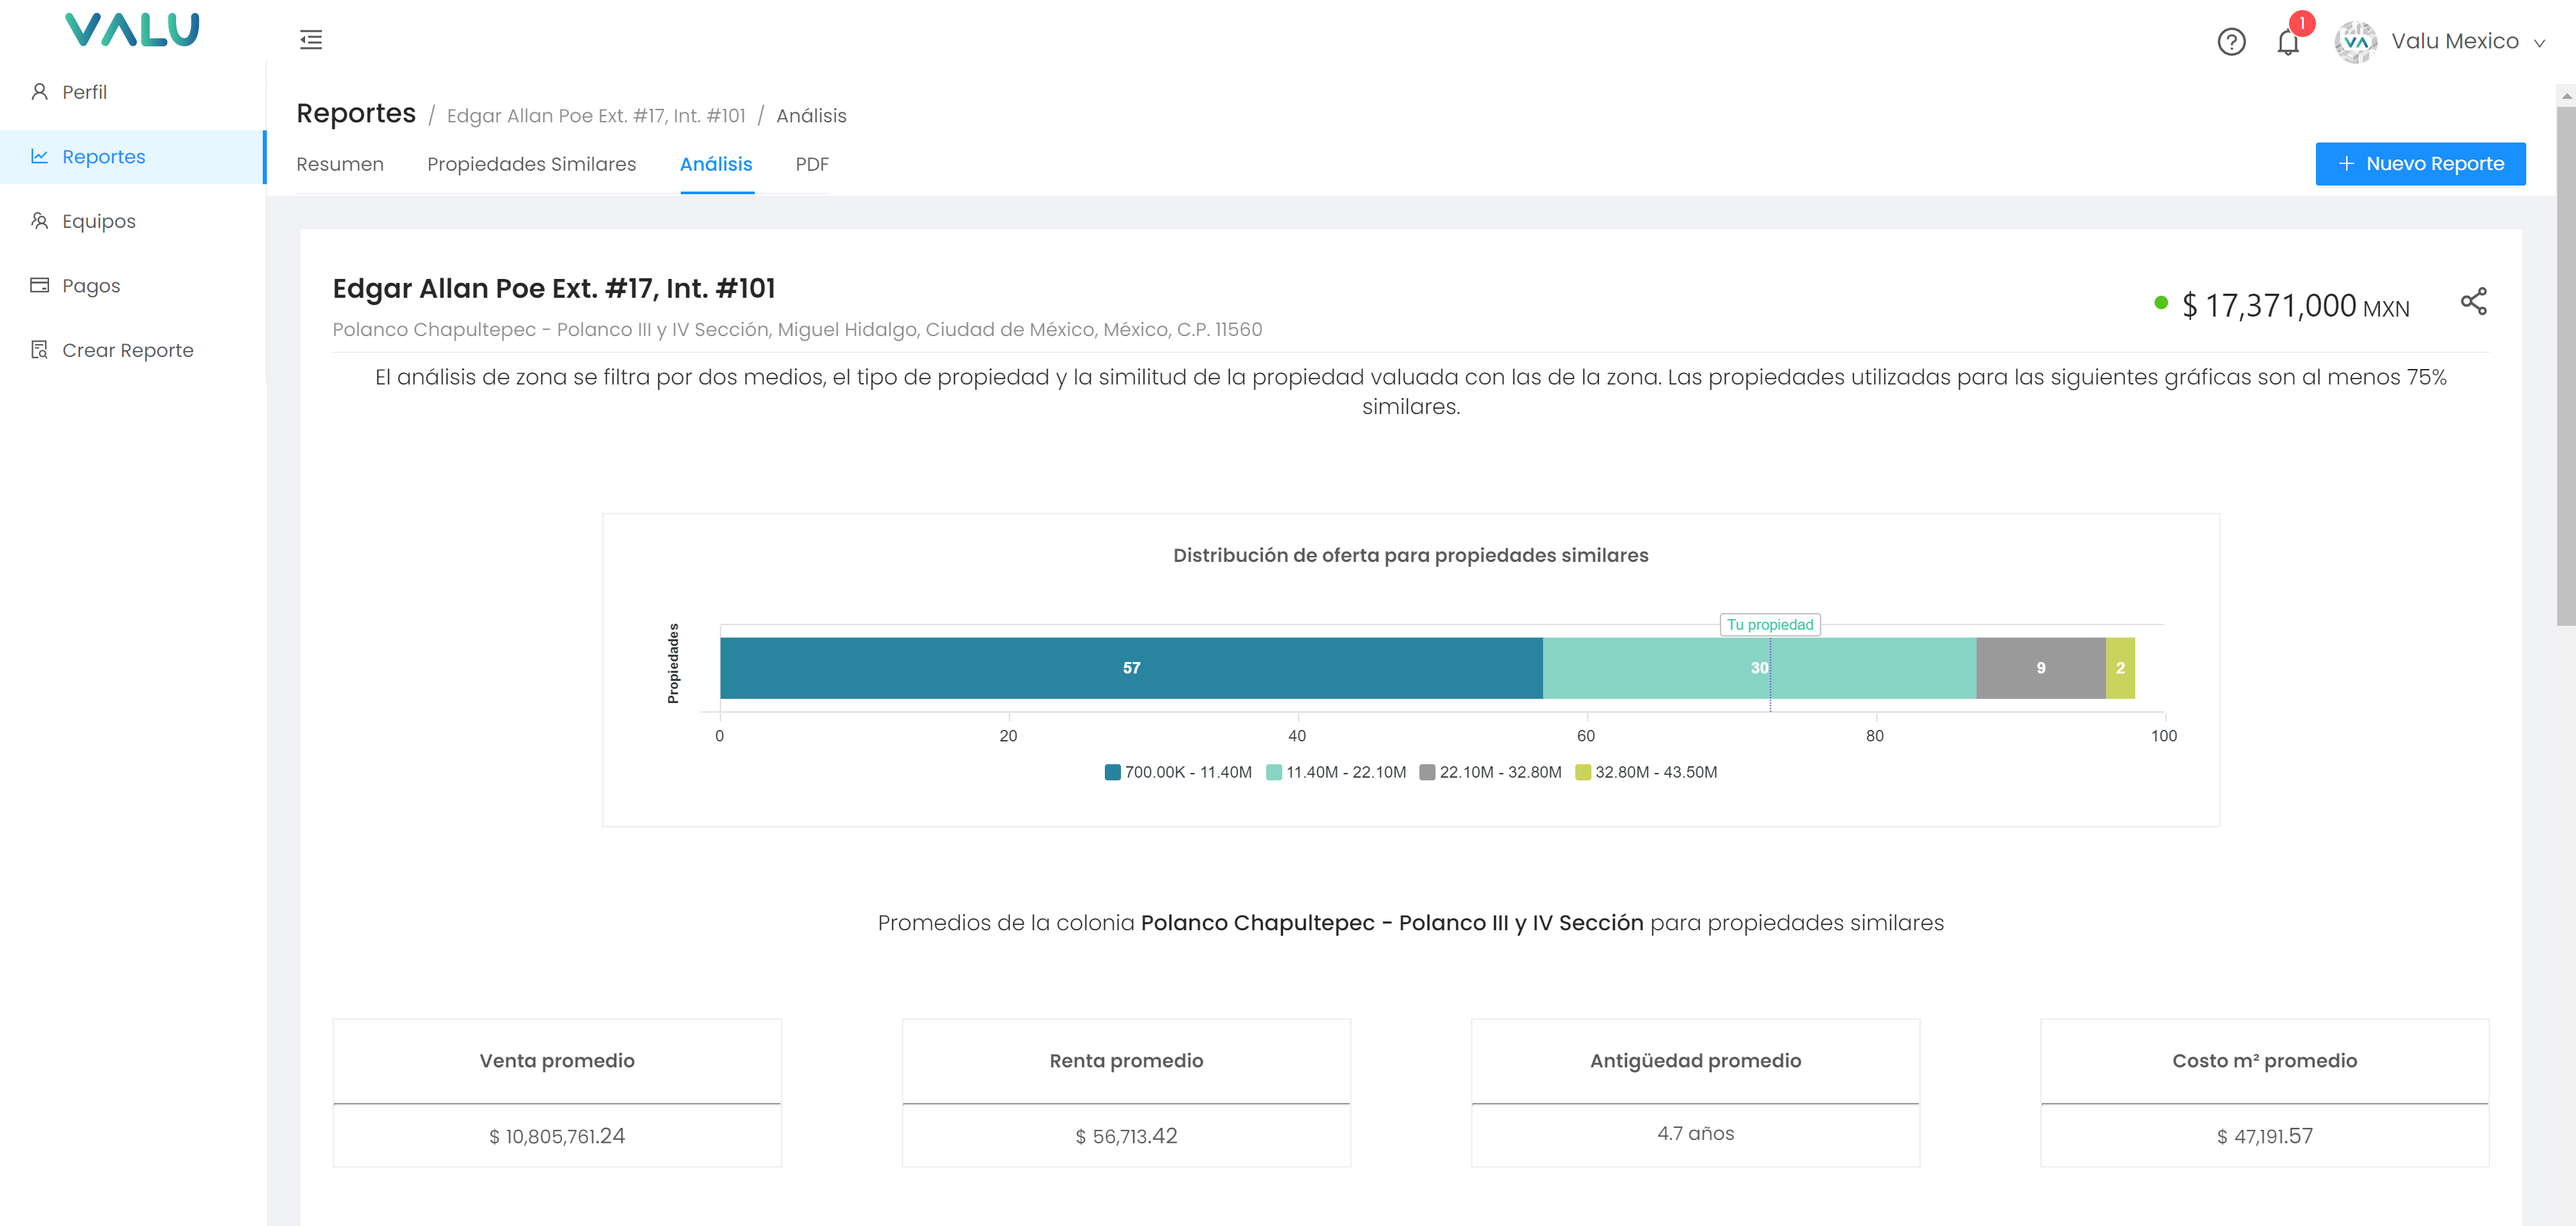Click the 32.80M - 43.50M legend color swatch

click(1583, 772)
